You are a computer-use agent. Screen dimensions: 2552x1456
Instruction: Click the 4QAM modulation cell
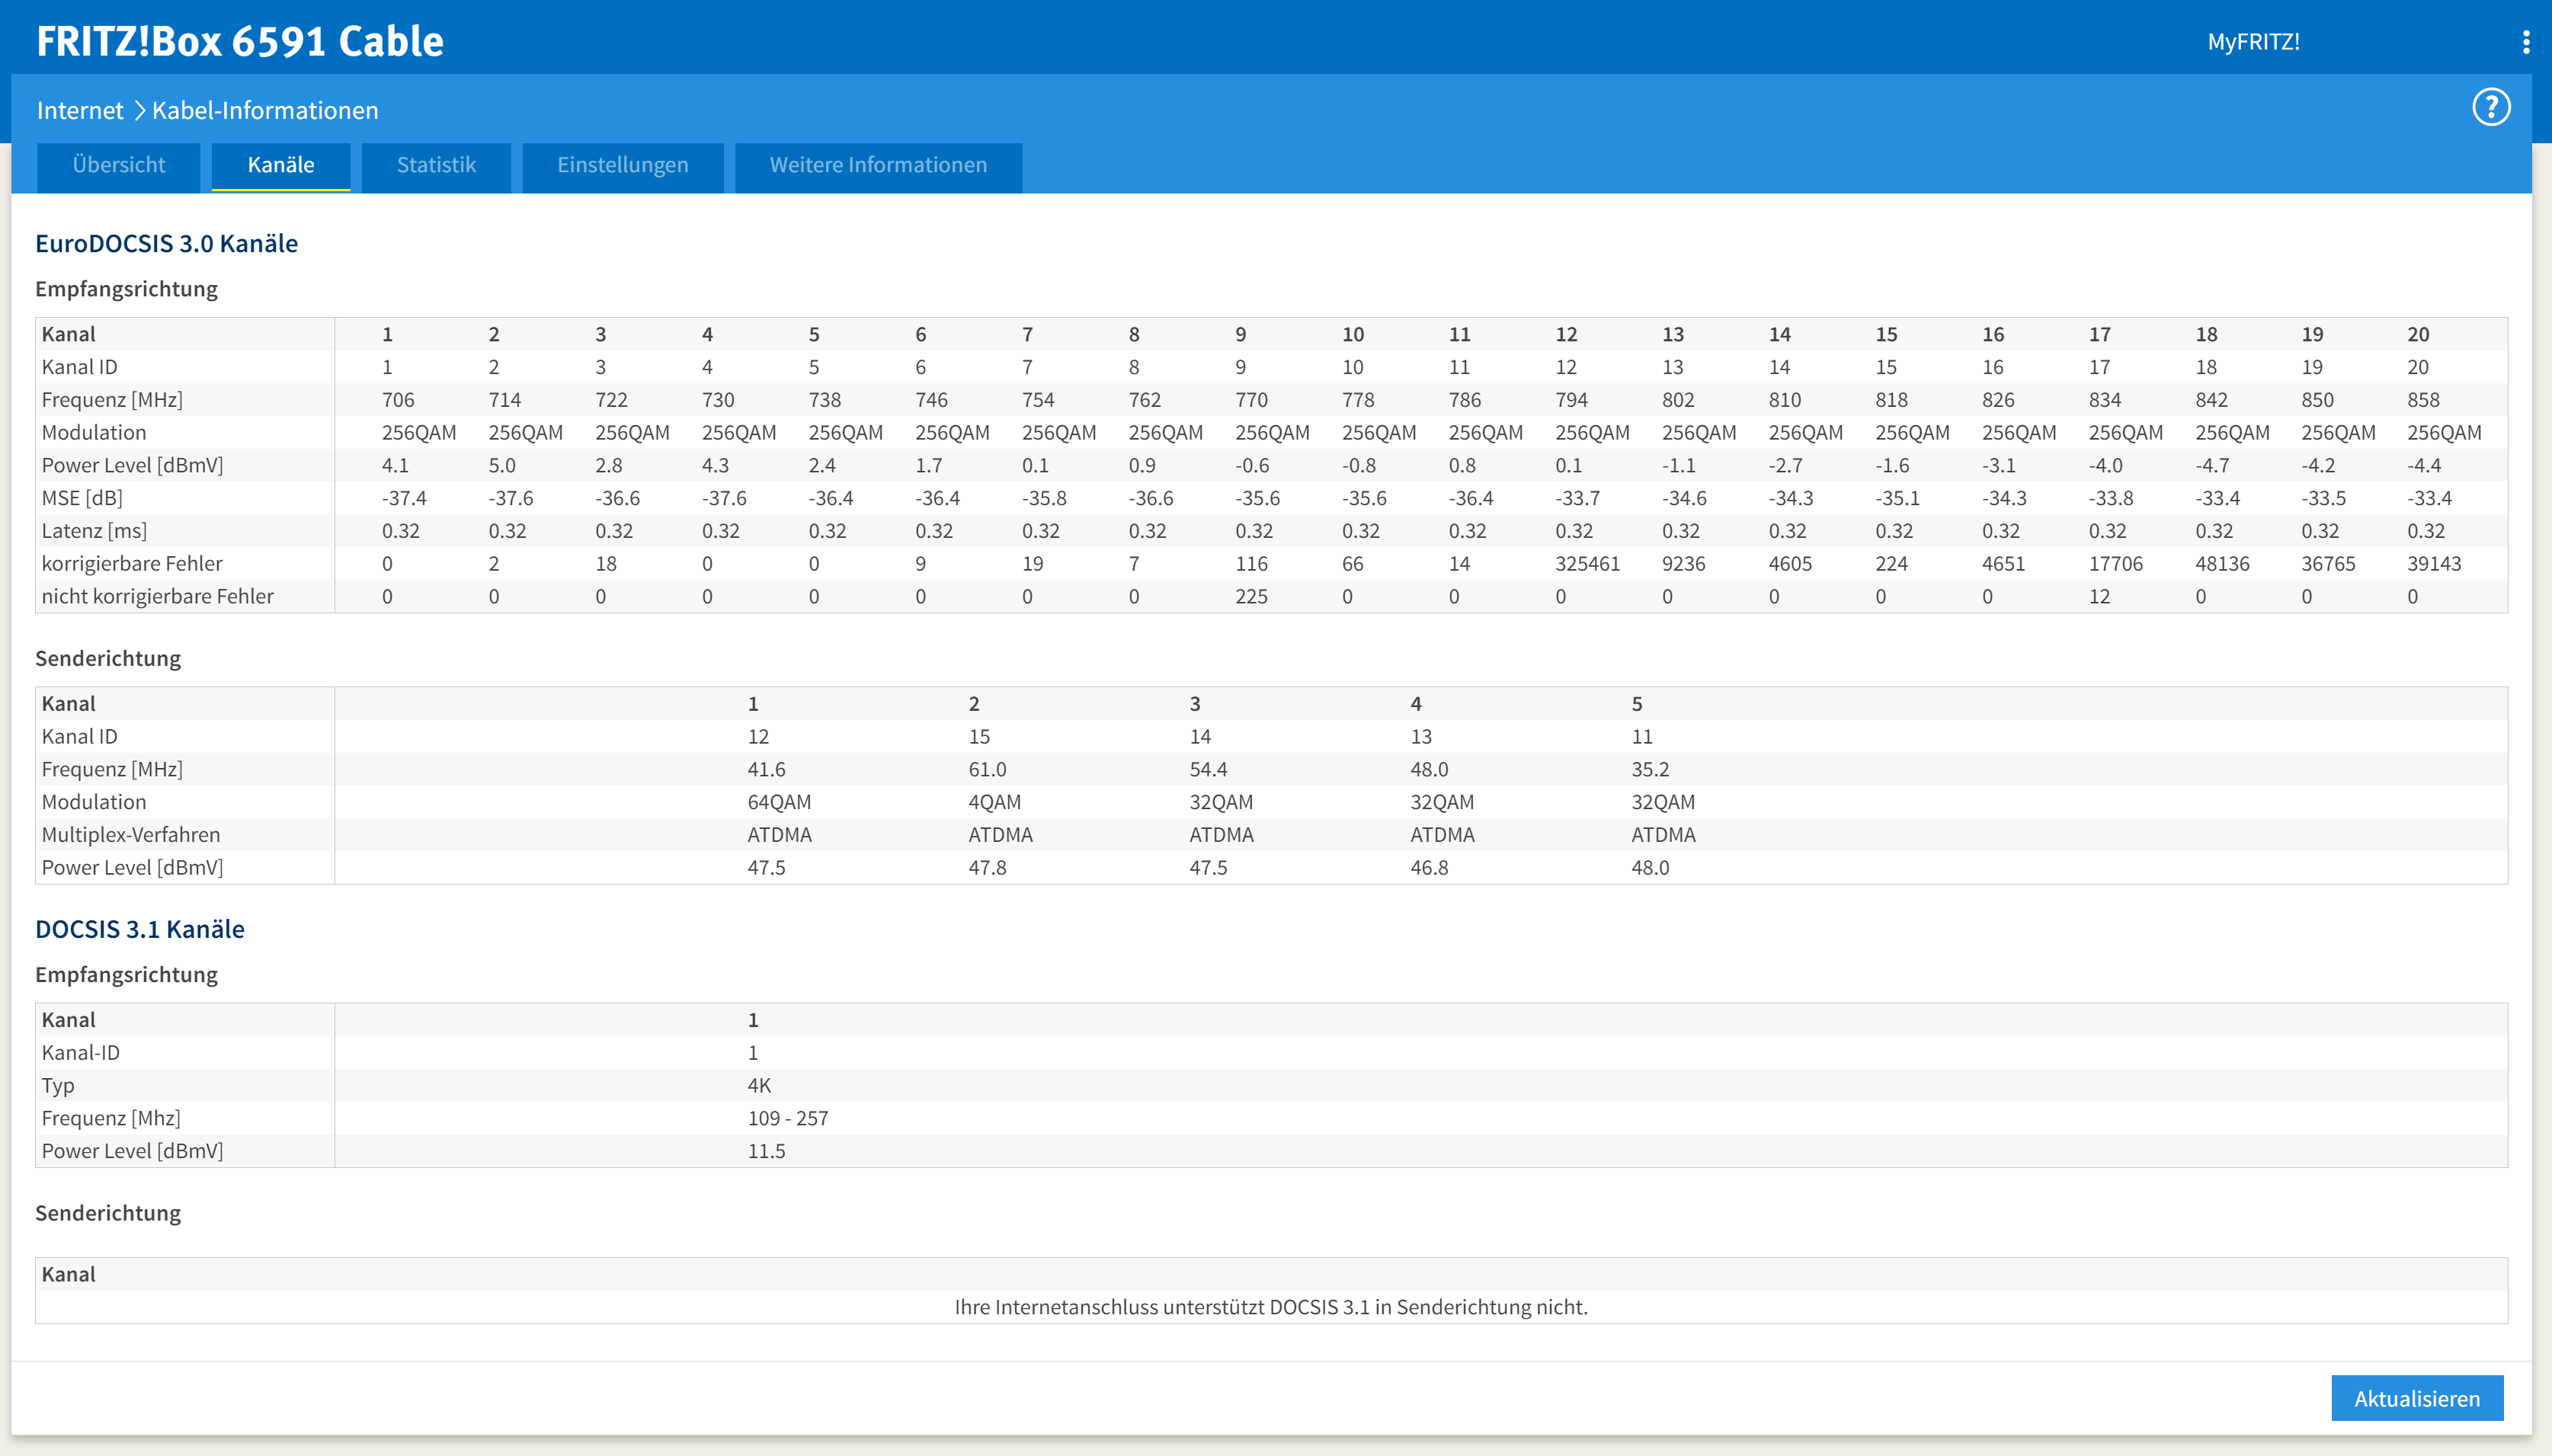(994, 802)
